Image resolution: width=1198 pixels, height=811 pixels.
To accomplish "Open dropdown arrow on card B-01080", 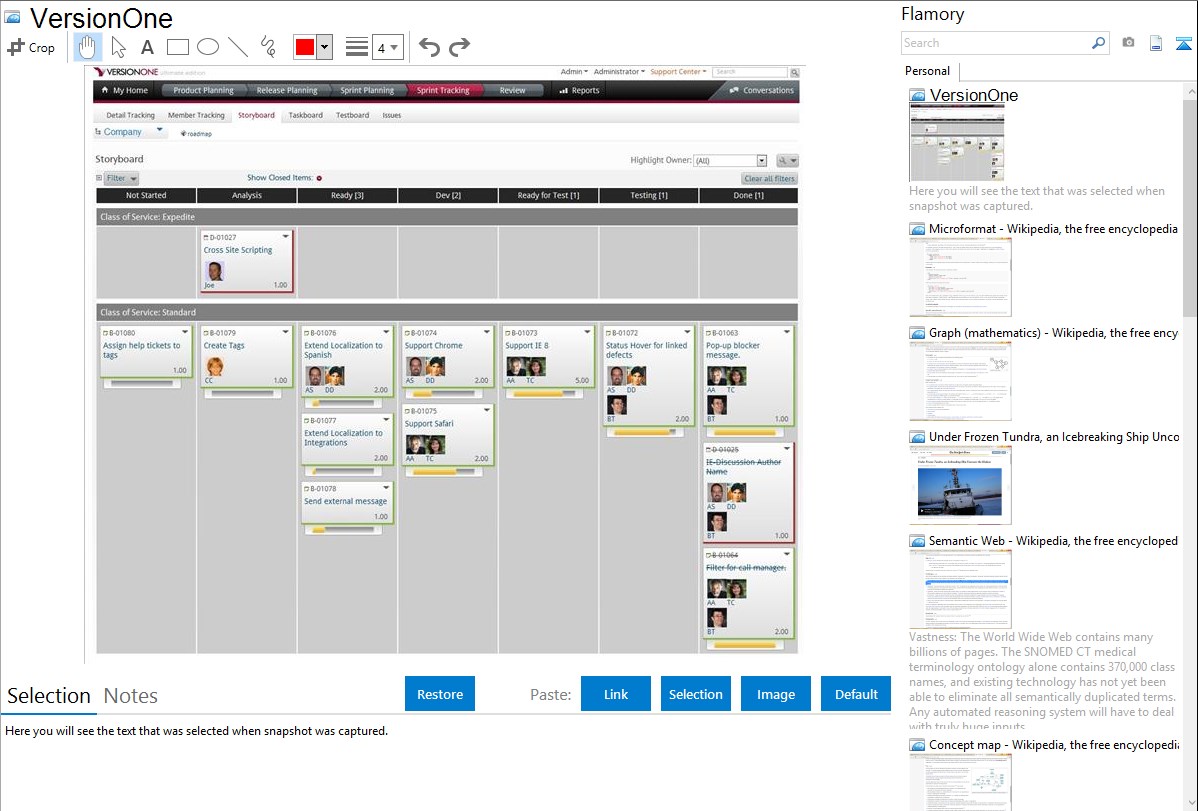I will 185,332.
